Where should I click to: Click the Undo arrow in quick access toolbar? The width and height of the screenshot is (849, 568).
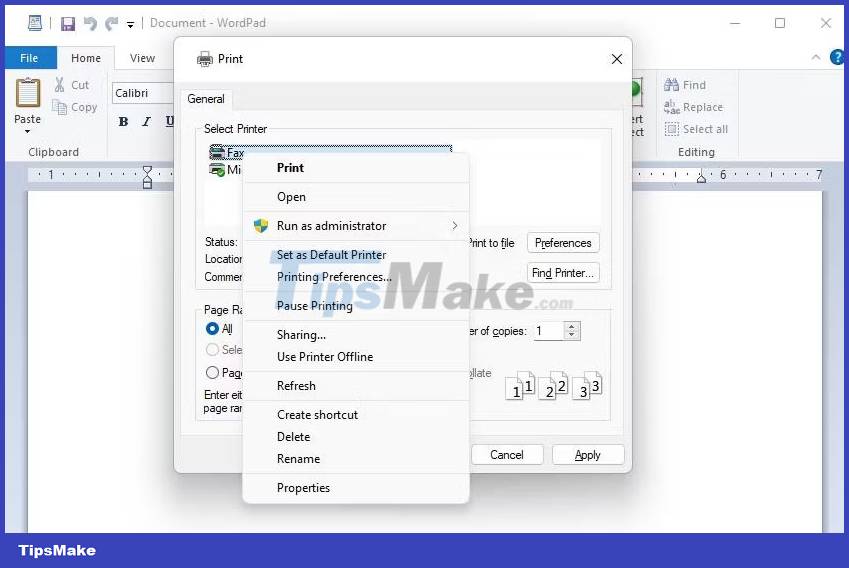pyautogui.click(x=90, y=23)
